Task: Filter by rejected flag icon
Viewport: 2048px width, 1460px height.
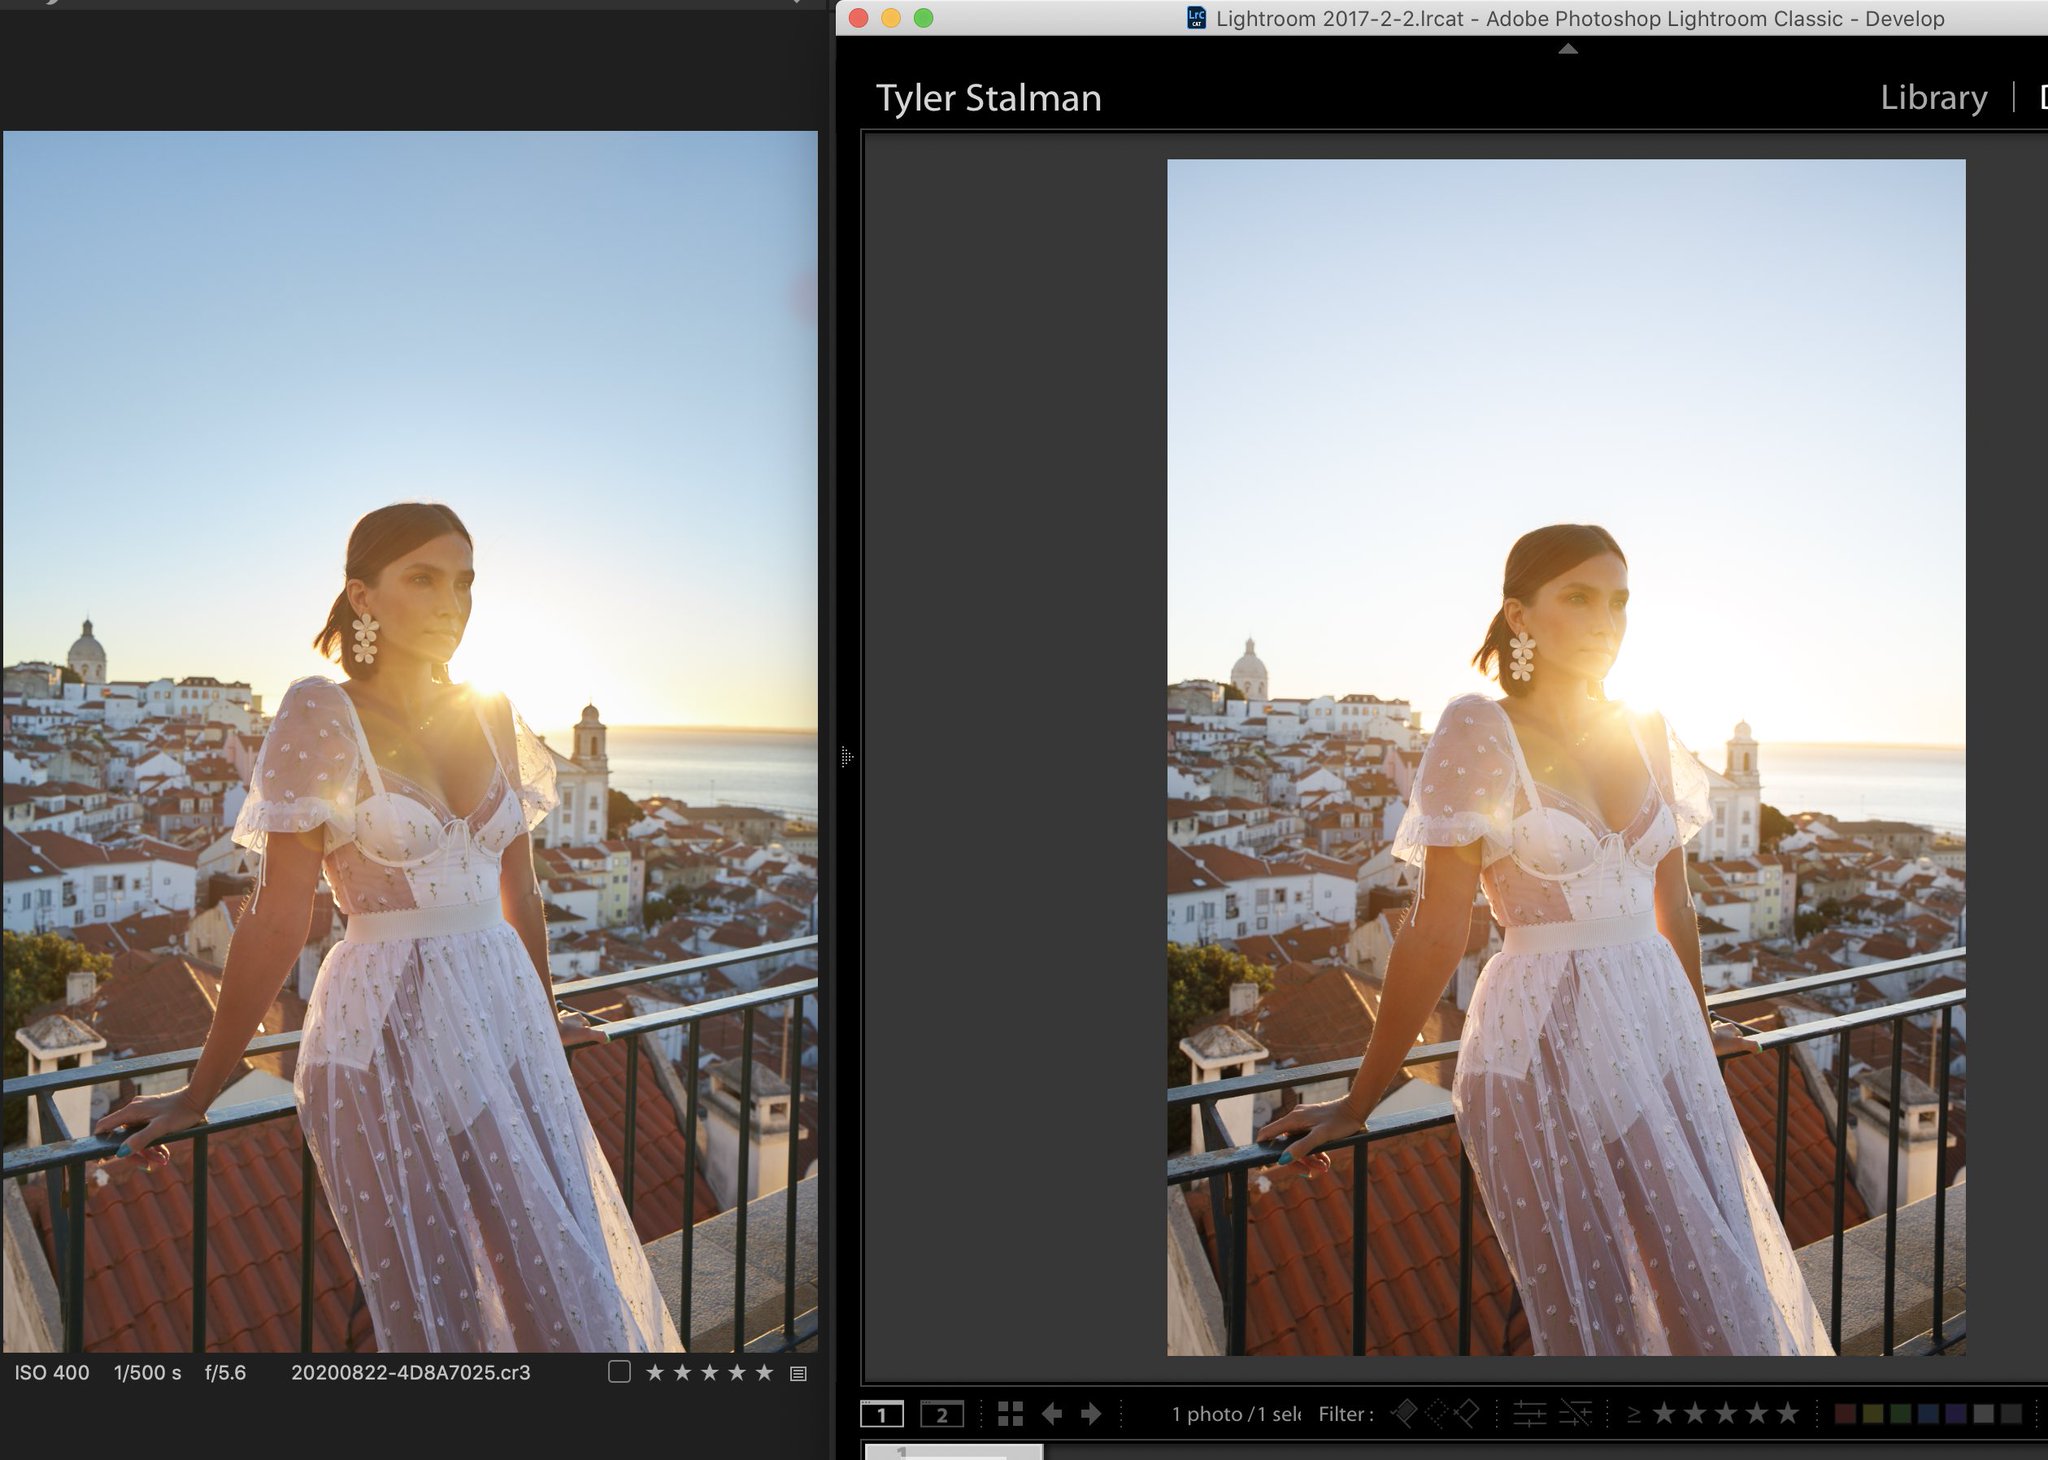Action: click(x=1467, y=1413)
